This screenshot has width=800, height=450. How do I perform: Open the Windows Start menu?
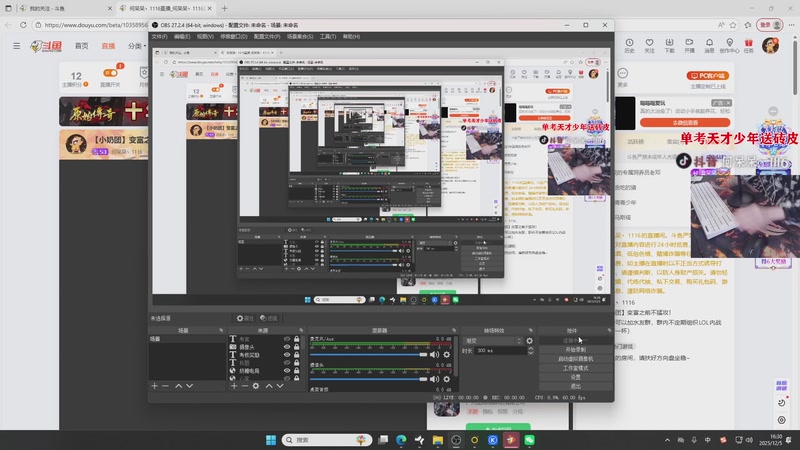click(x=271, y=440)
